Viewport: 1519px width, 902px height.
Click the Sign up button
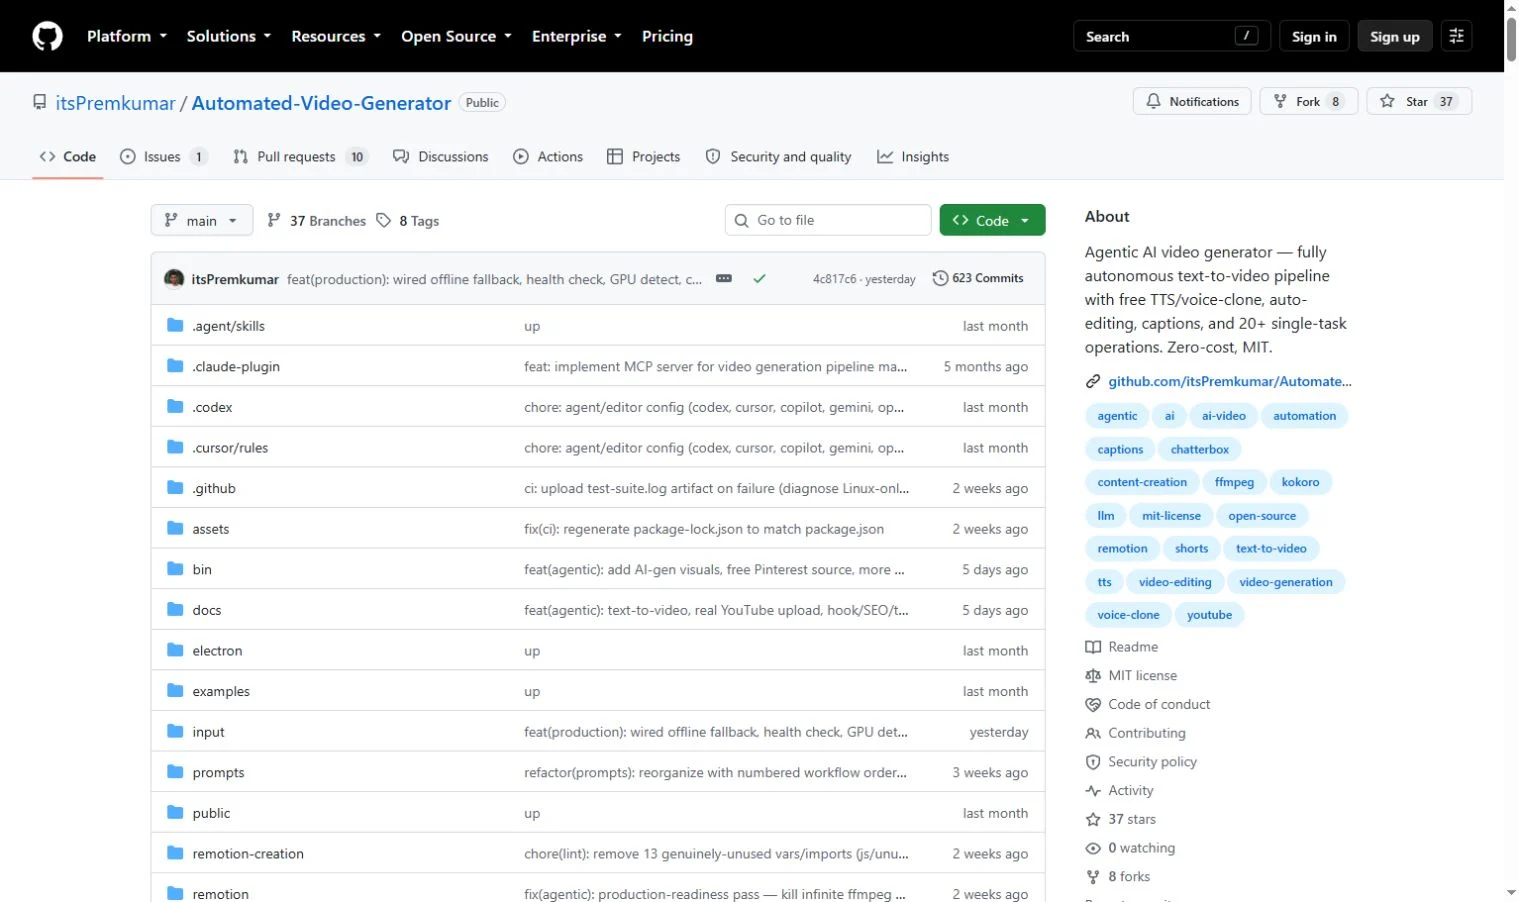tap(1395, 36)
